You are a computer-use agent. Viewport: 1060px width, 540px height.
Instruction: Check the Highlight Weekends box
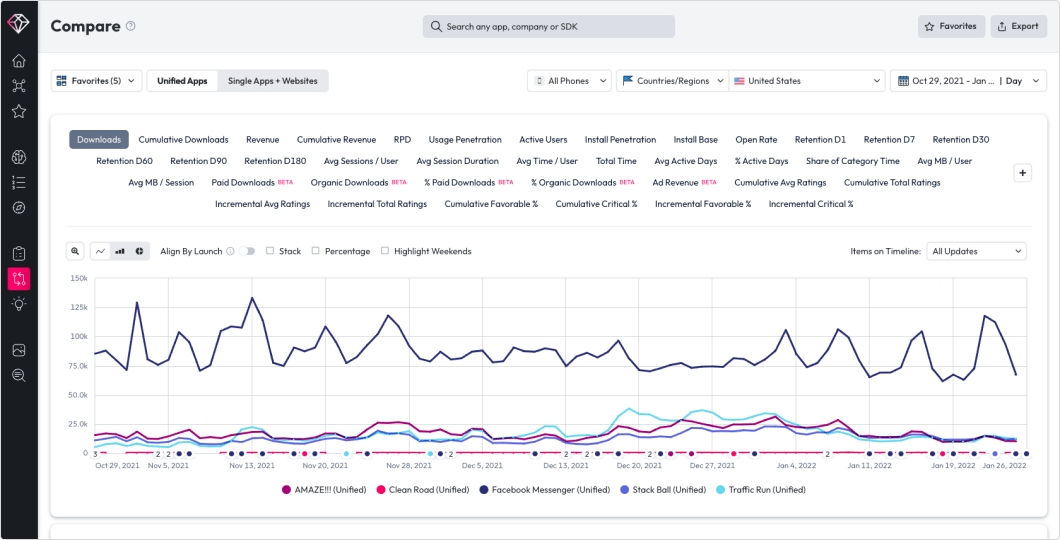point(385,251)
